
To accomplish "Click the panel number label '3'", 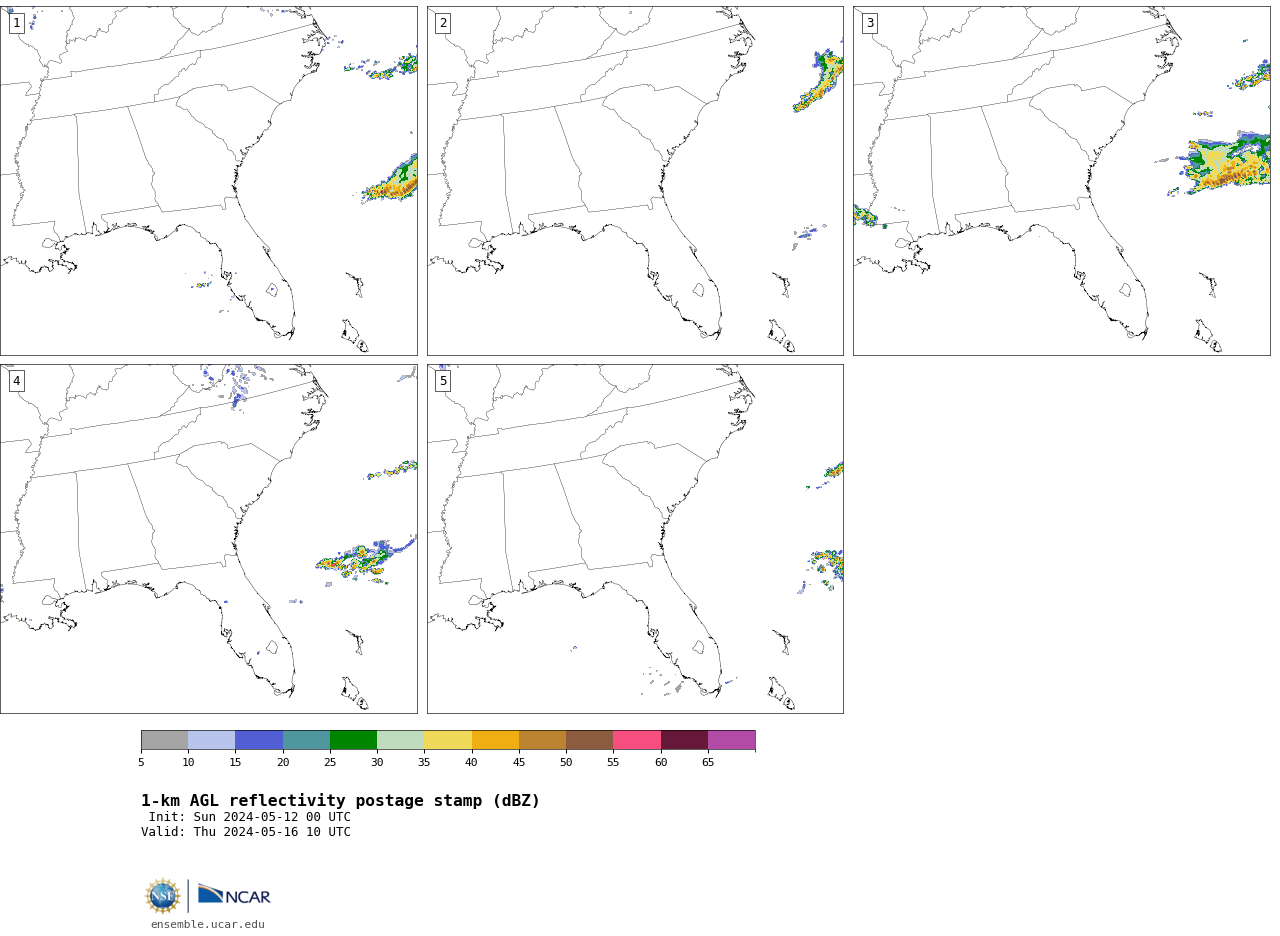I will pos(870,23).
